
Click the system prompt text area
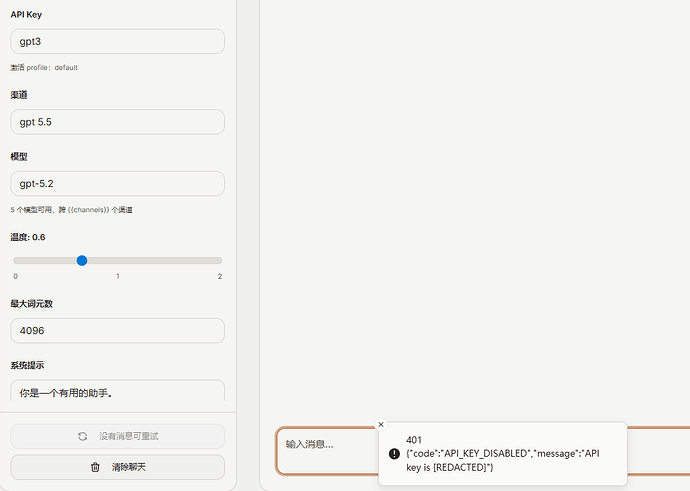(x=117, y=391)
